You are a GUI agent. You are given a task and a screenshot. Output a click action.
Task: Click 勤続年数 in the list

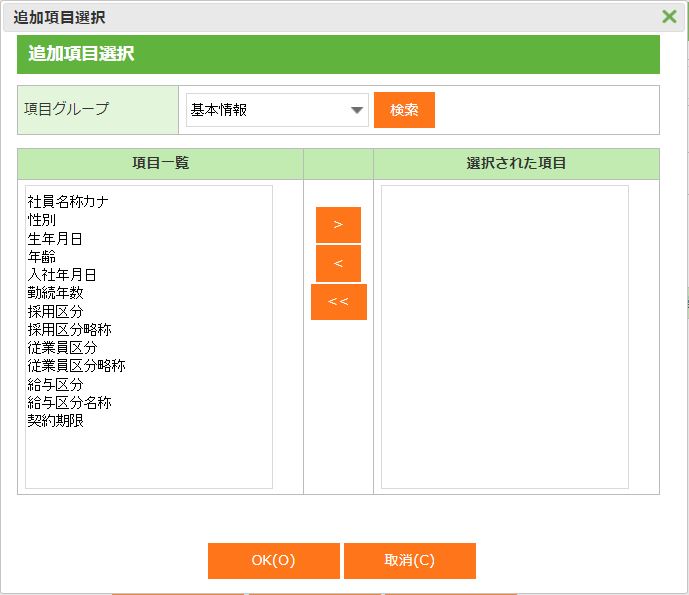[x=55, y=293]
